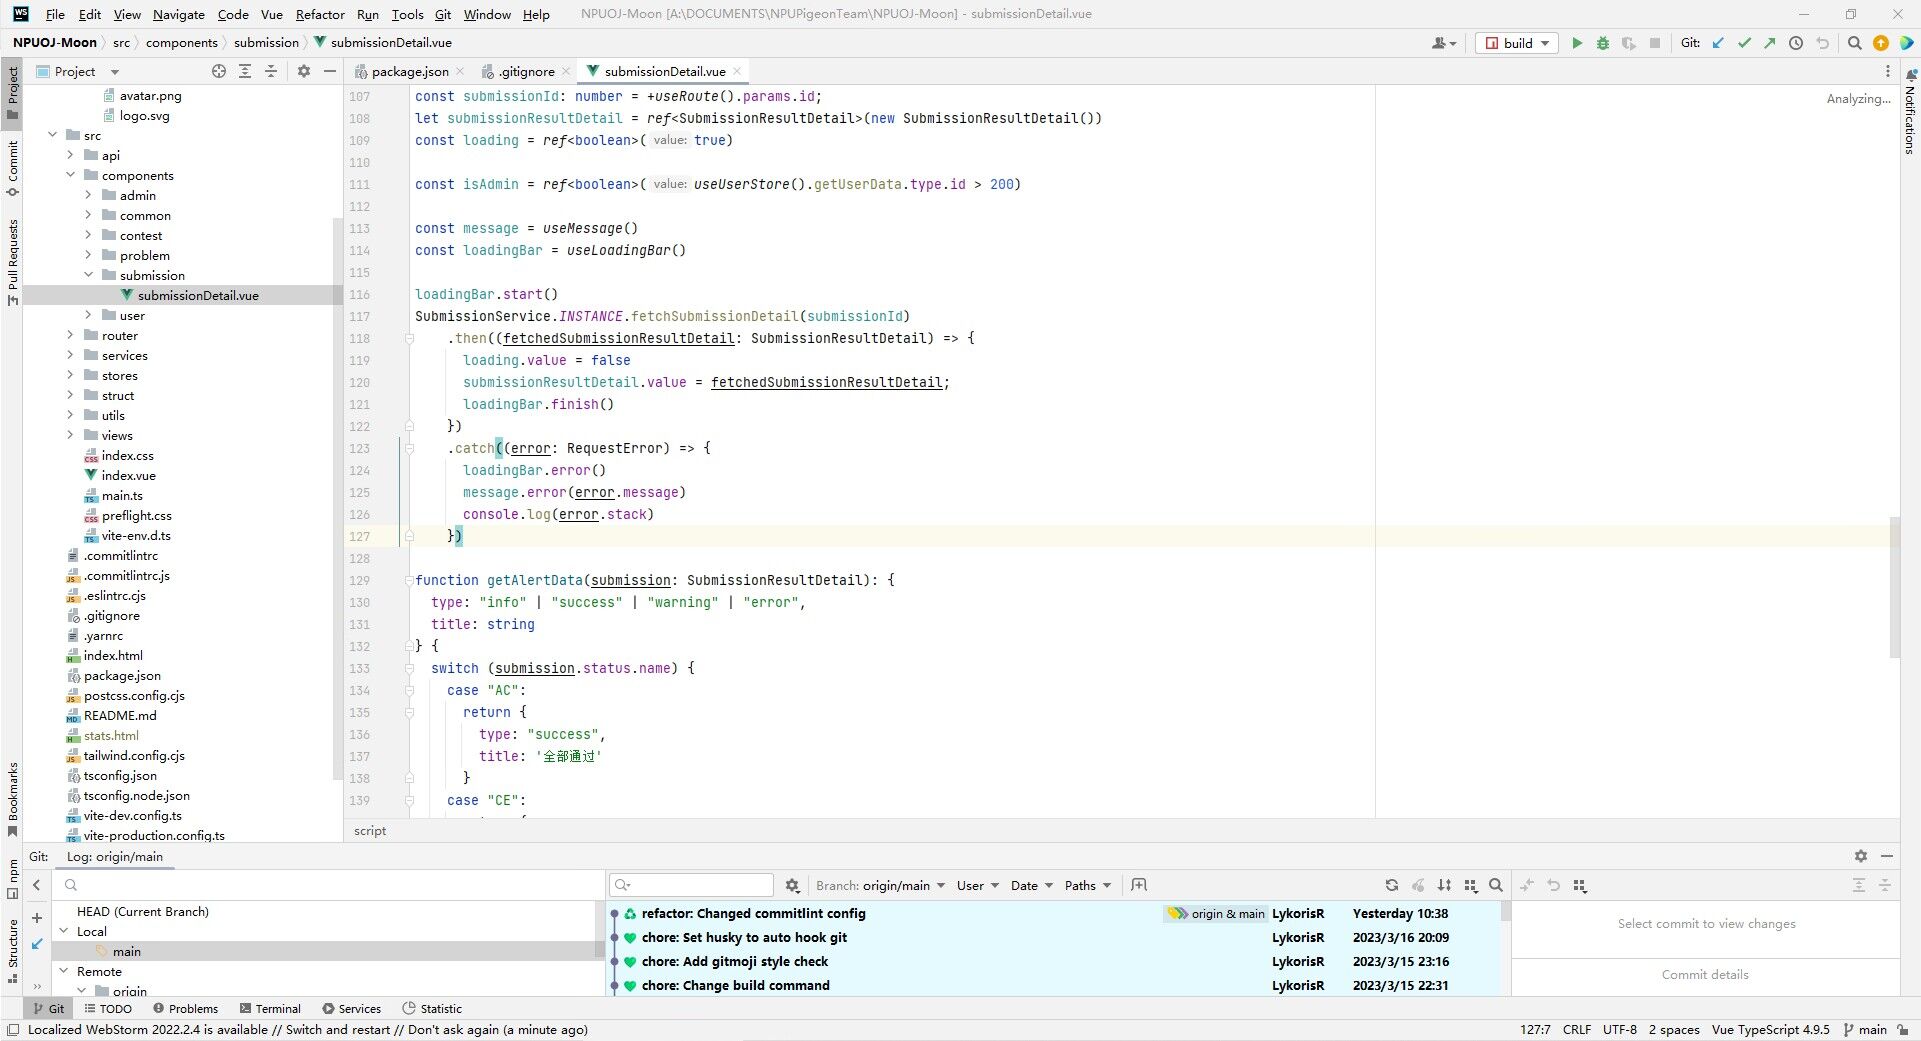This screenshot has width=1921, height=1041.
Task: Refresh the Git log list
Action: click(1391, 885)
